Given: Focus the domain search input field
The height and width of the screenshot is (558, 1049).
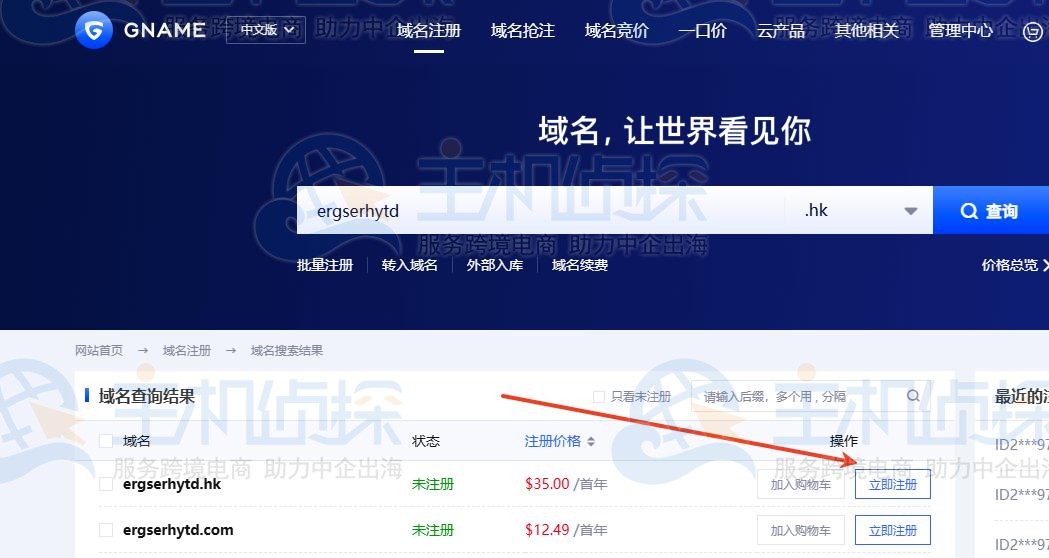Looking at the screenshot, I should [x=541, y=211].
